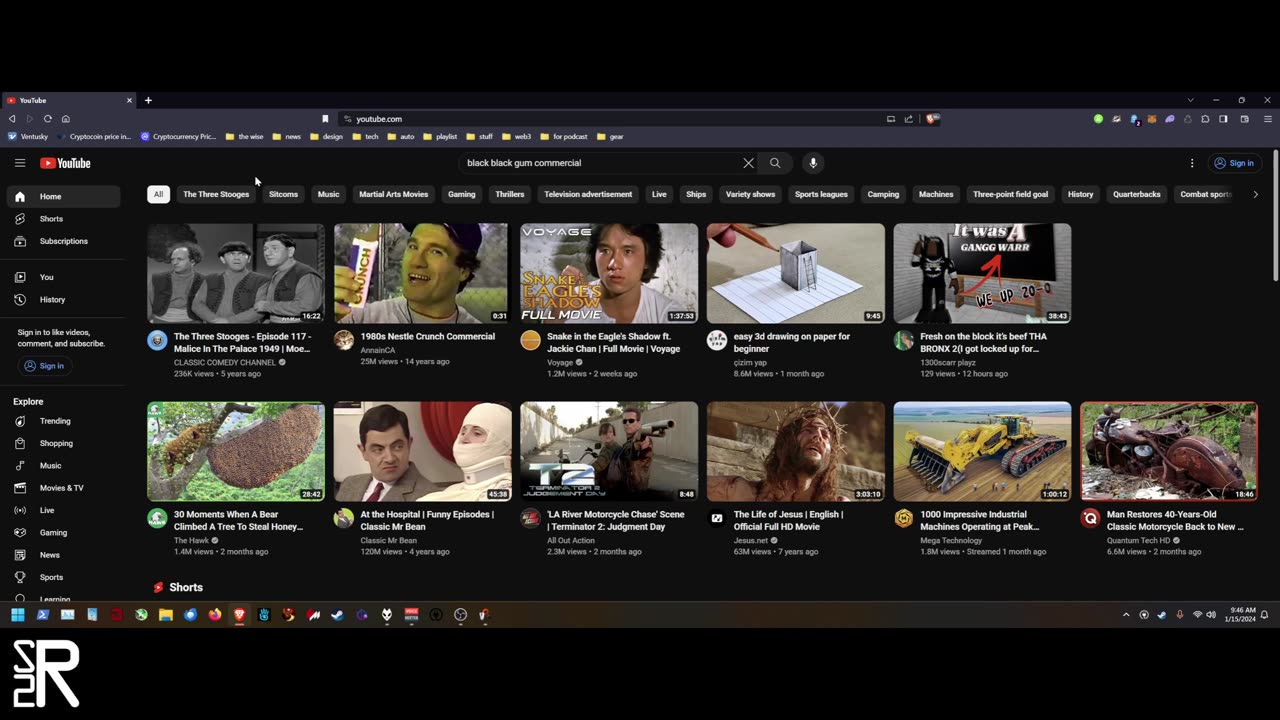Screen dimensions: 1280x720
Task: Start voice search with microphone icon
Action: coord(813,163)
